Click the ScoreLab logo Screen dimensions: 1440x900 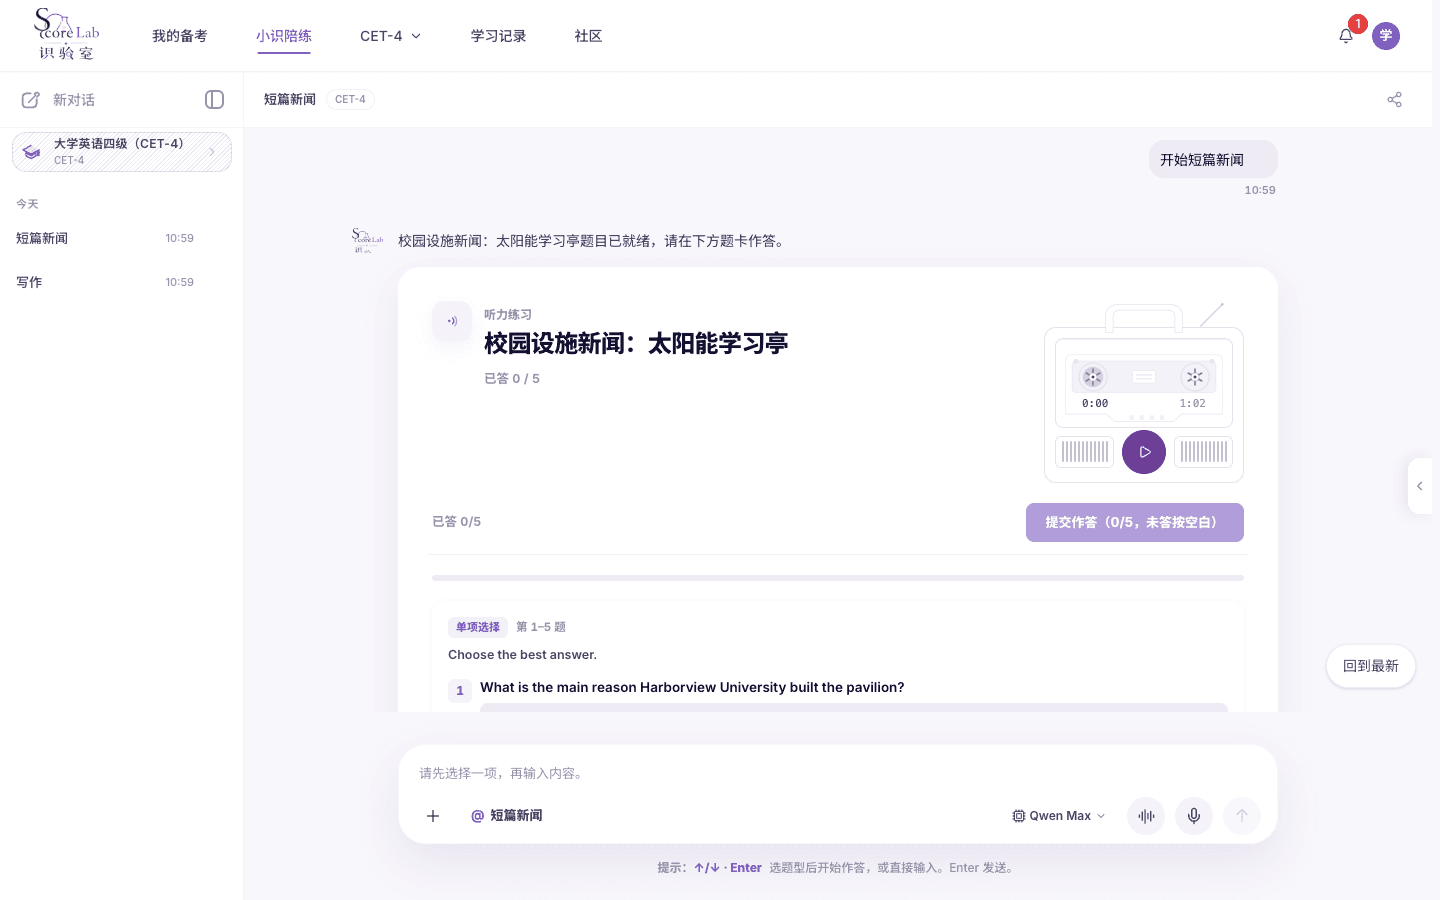pos(67,35)
